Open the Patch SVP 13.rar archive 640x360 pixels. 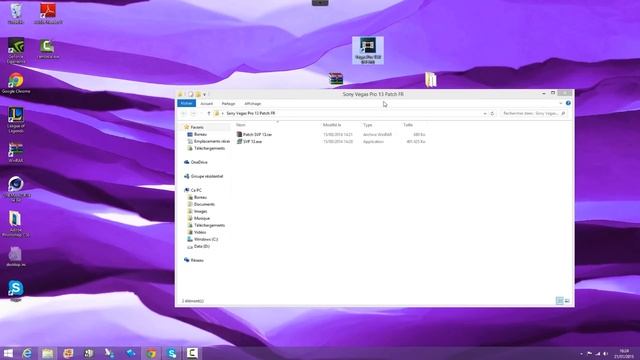pyautogui.click(x=254, y=134)
